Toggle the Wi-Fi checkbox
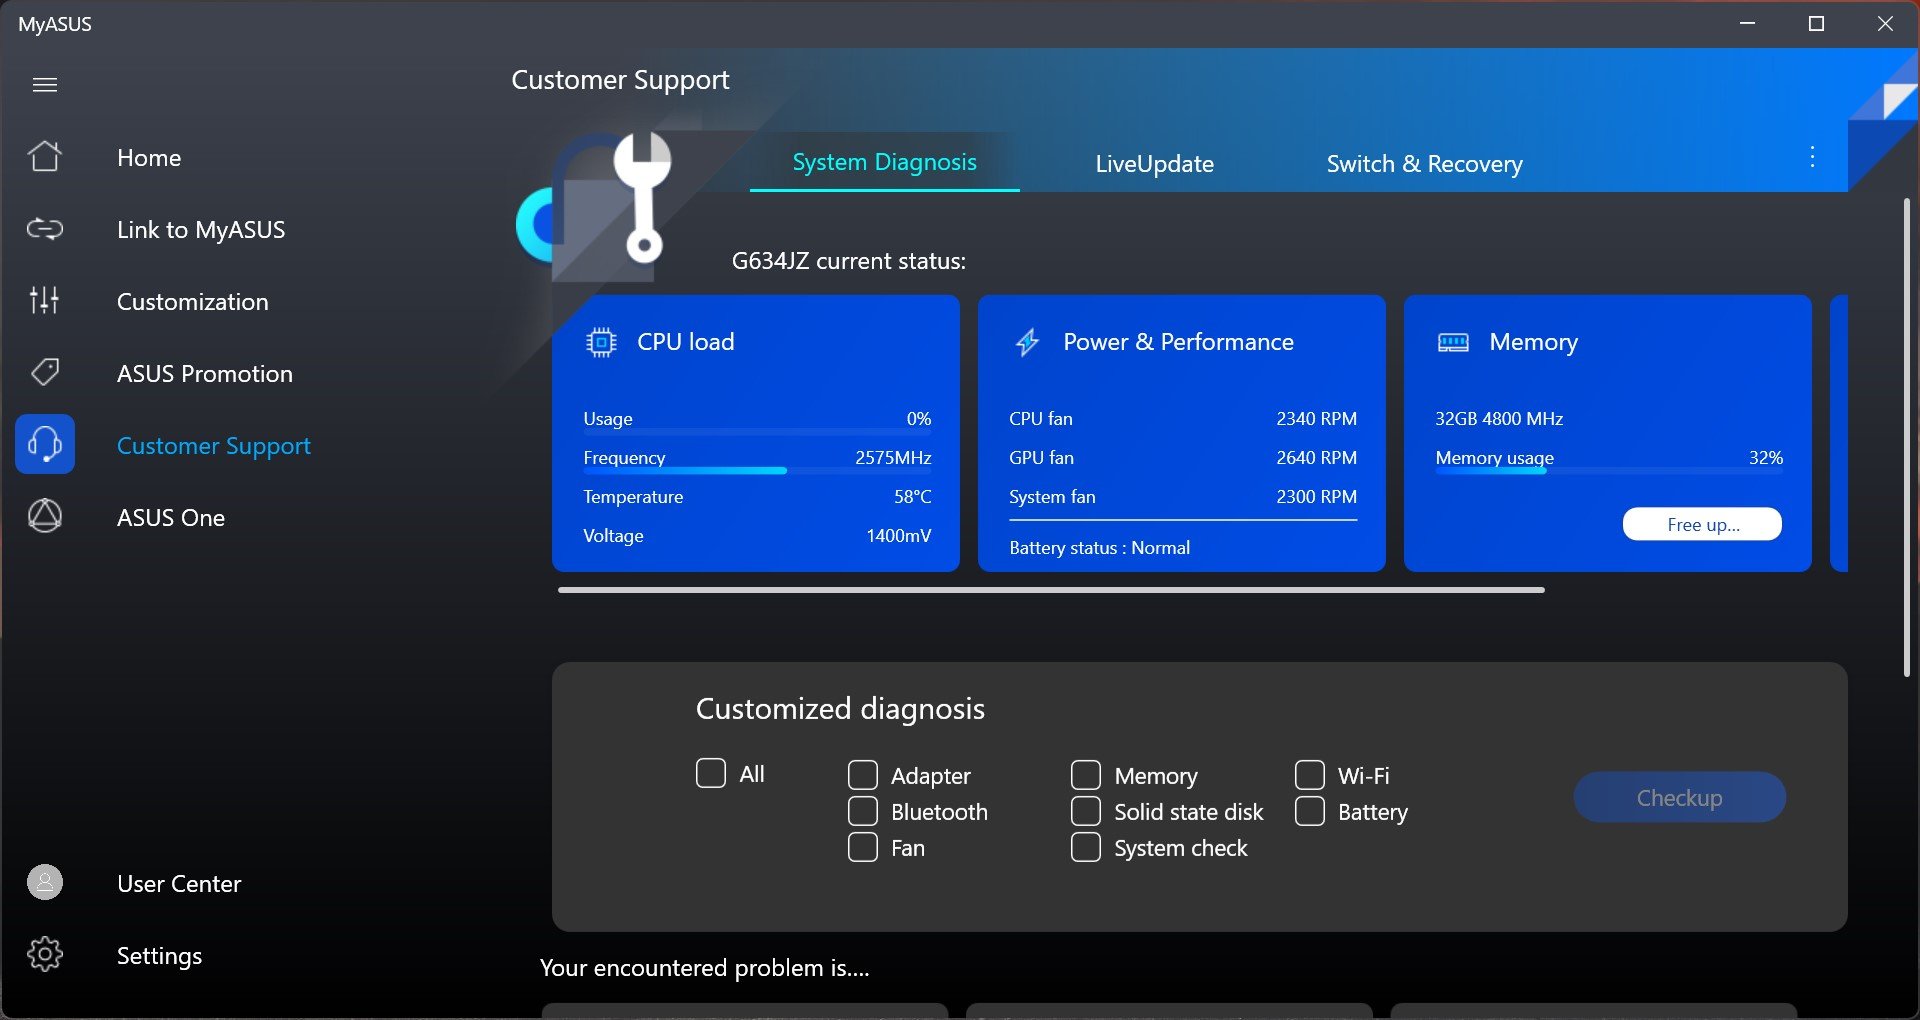This screenshot has height=1020, width=1920. click(x=1310, y=775)
